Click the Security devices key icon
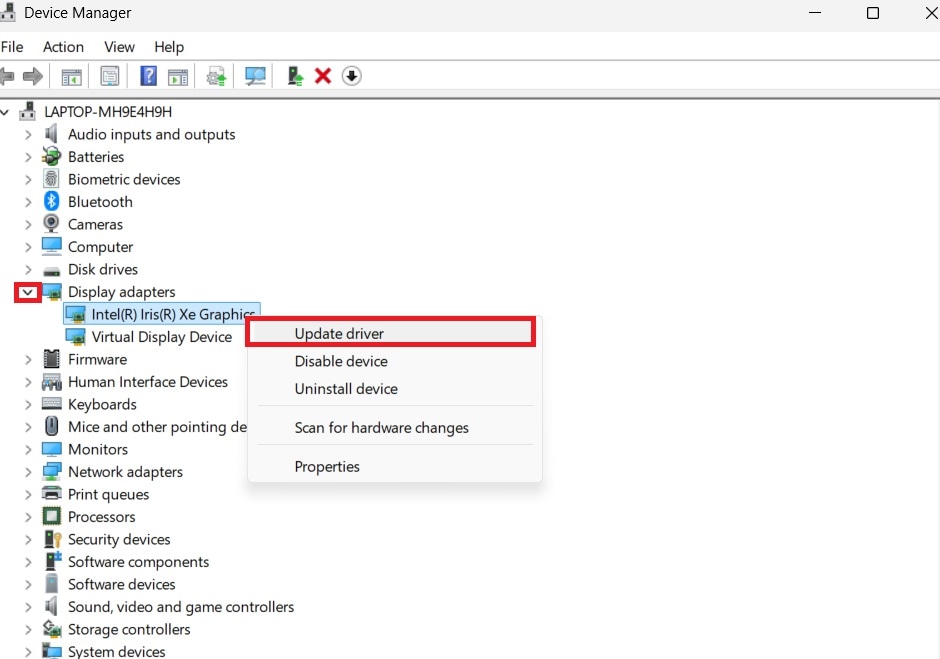Screen dimensions: 940x659 click(53, 538)
